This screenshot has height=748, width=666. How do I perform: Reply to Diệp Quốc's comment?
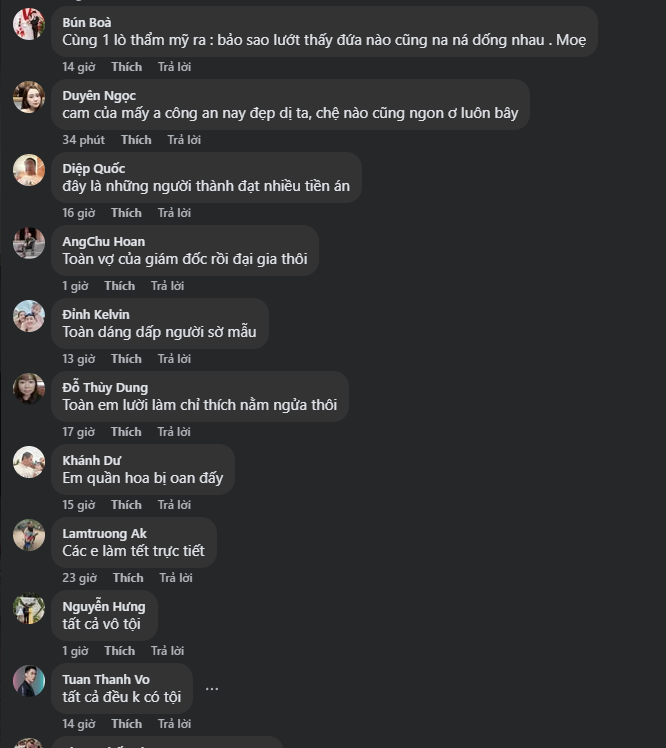click(174, 213)
